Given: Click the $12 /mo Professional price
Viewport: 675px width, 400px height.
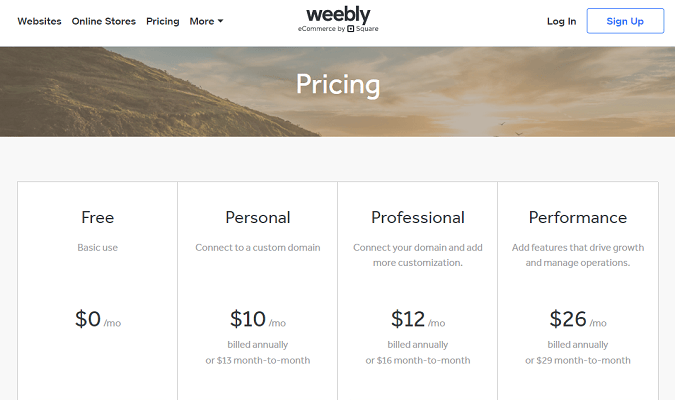Looking at the screenshot, I should [x=417, y=320].
